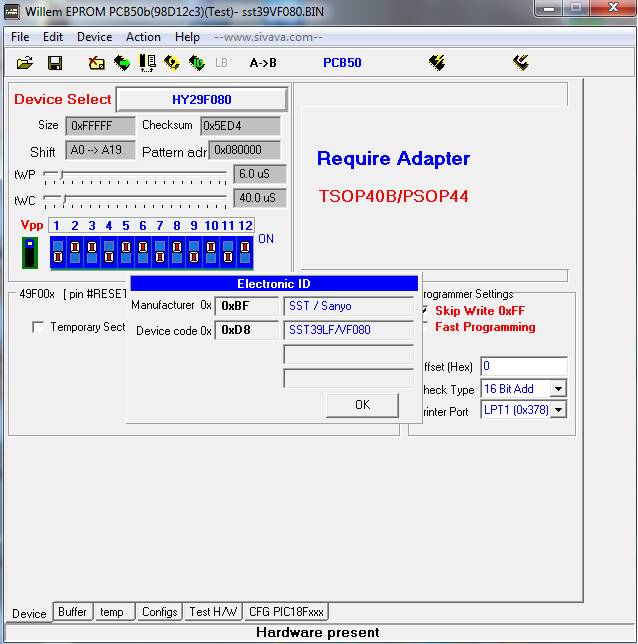Toggle DIP switch 7

160,252
